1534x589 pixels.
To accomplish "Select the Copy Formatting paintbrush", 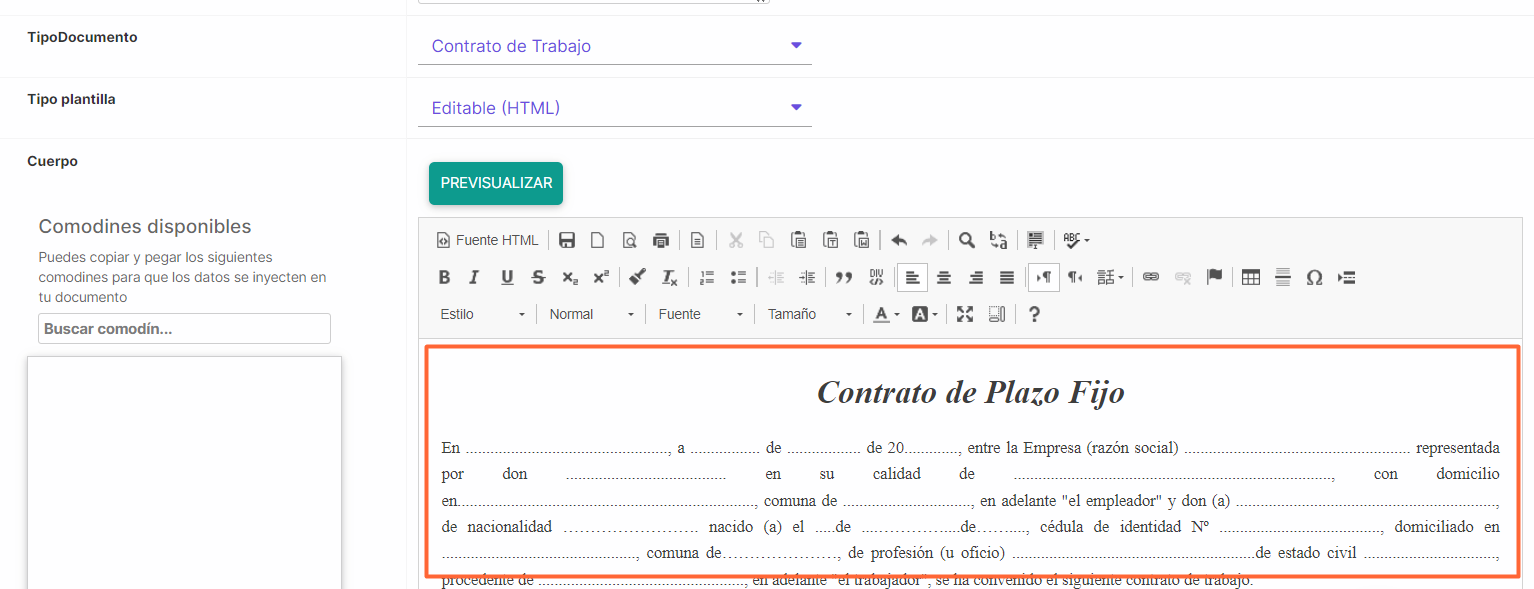I will (x=638, y=277).
